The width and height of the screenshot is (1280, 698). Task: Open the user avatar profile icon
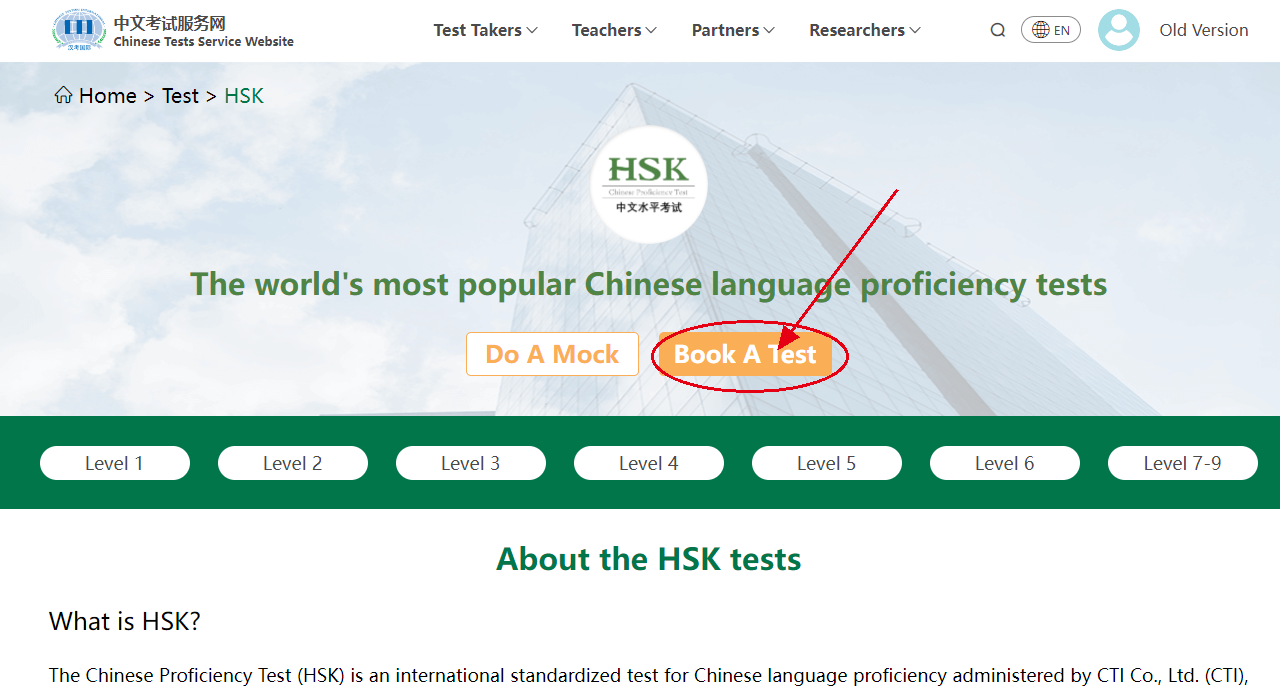[1118, 30]
